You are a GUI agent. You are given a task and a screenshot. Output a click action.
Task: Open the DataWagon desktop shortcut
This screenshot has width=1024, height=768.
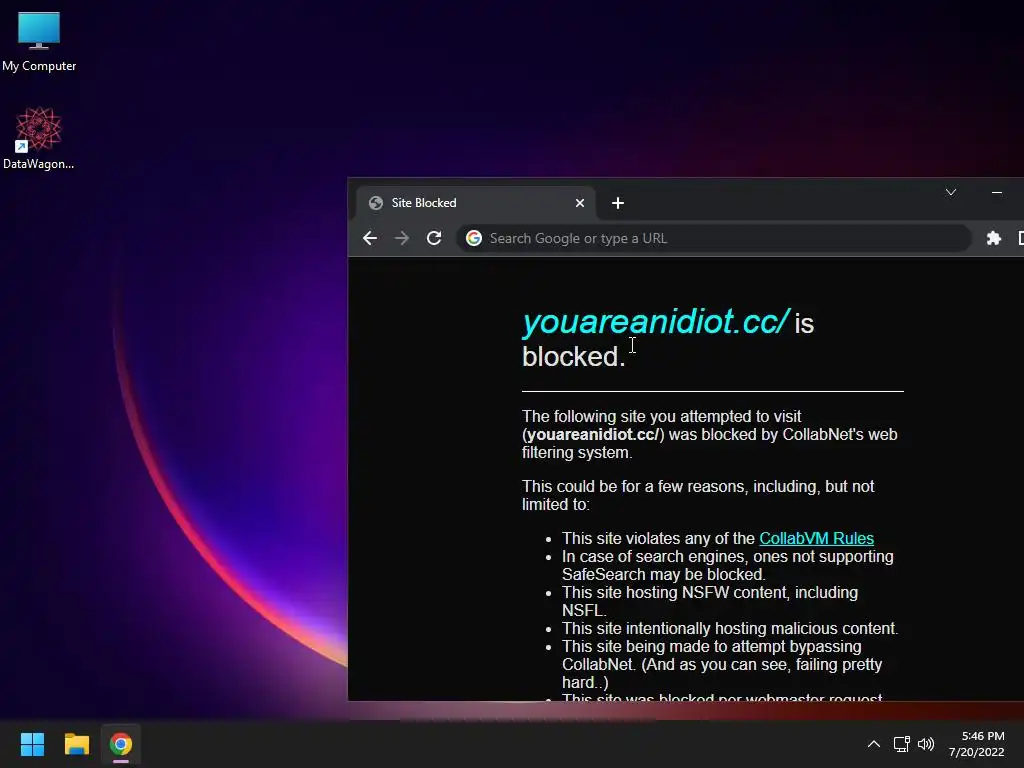[39, 138]
